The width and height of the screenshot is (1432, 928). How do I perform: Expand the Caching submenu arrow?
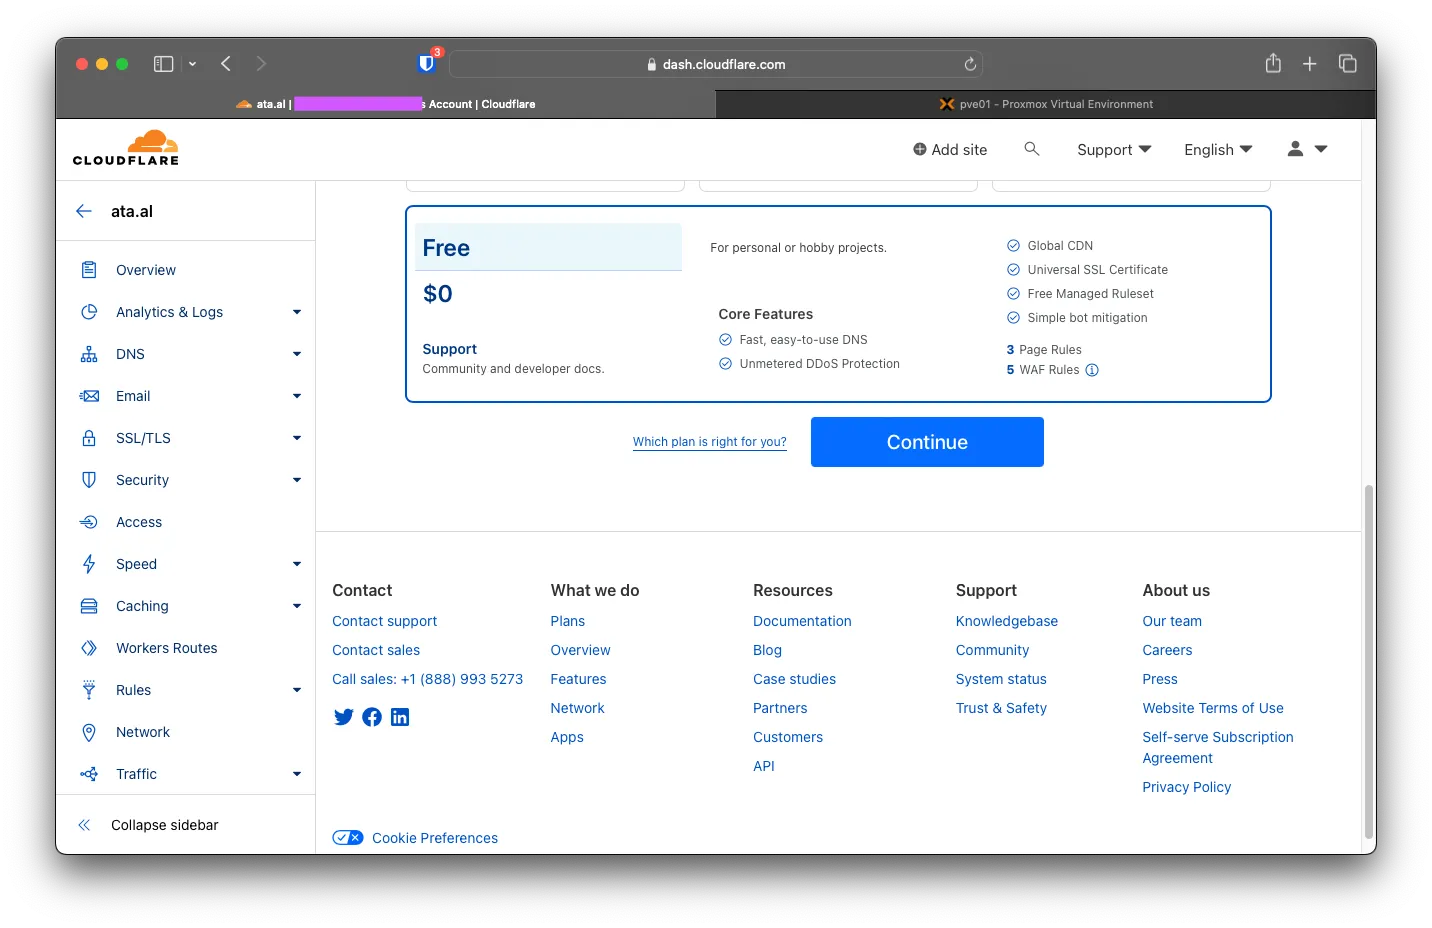297,606
